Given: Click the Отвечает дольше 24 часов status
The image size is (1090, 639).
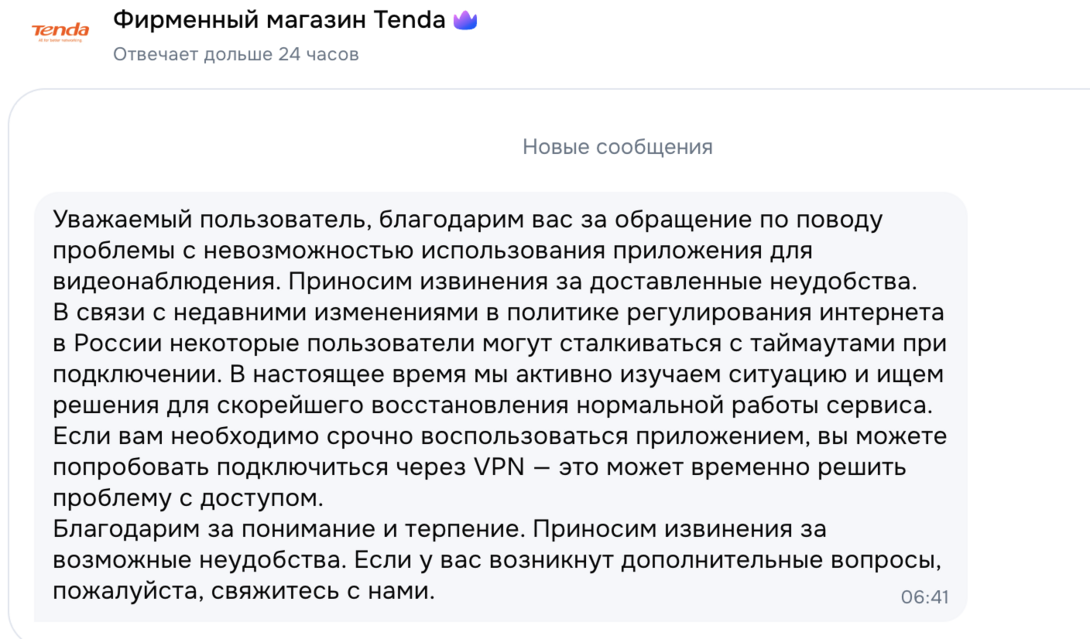Looking at the screenshot, I should (235, 54).
